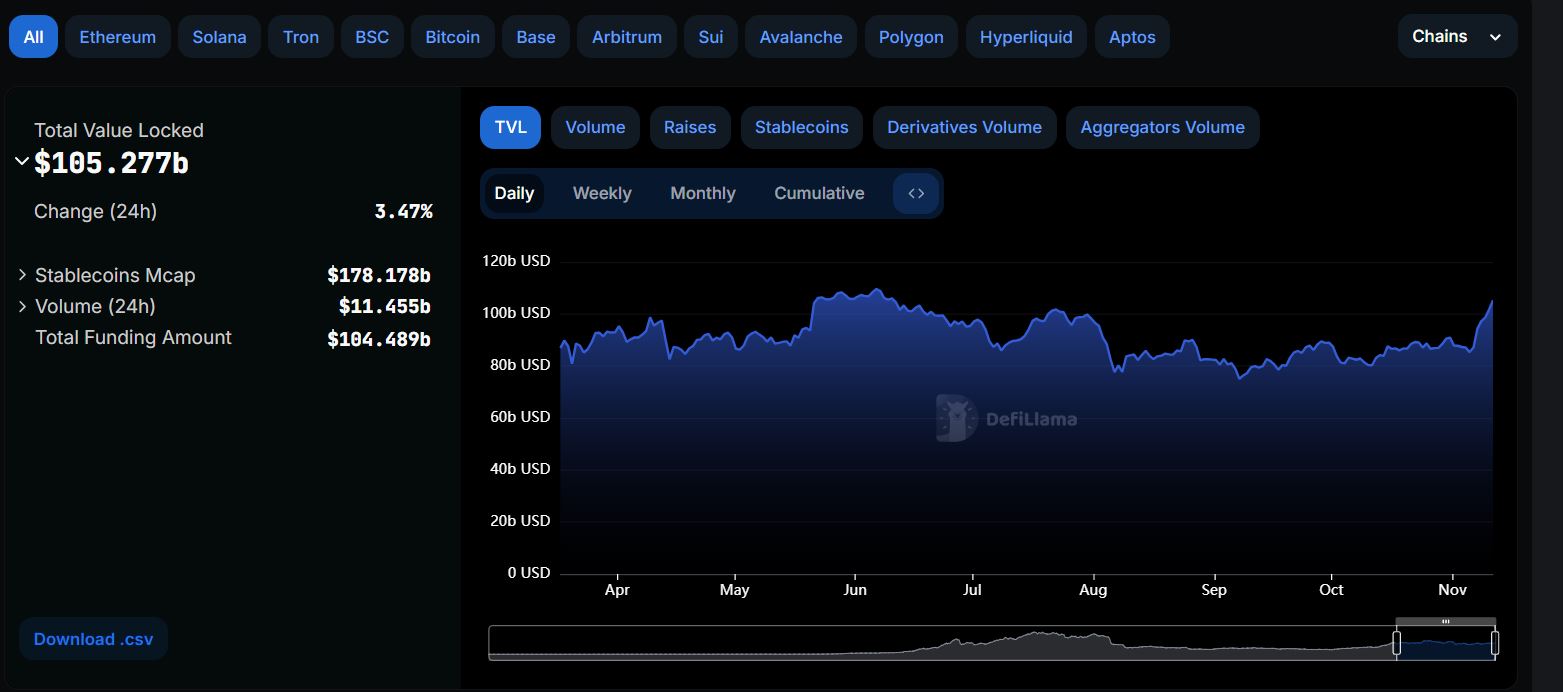Click the 3.47% change value

(x=403, y=211)
